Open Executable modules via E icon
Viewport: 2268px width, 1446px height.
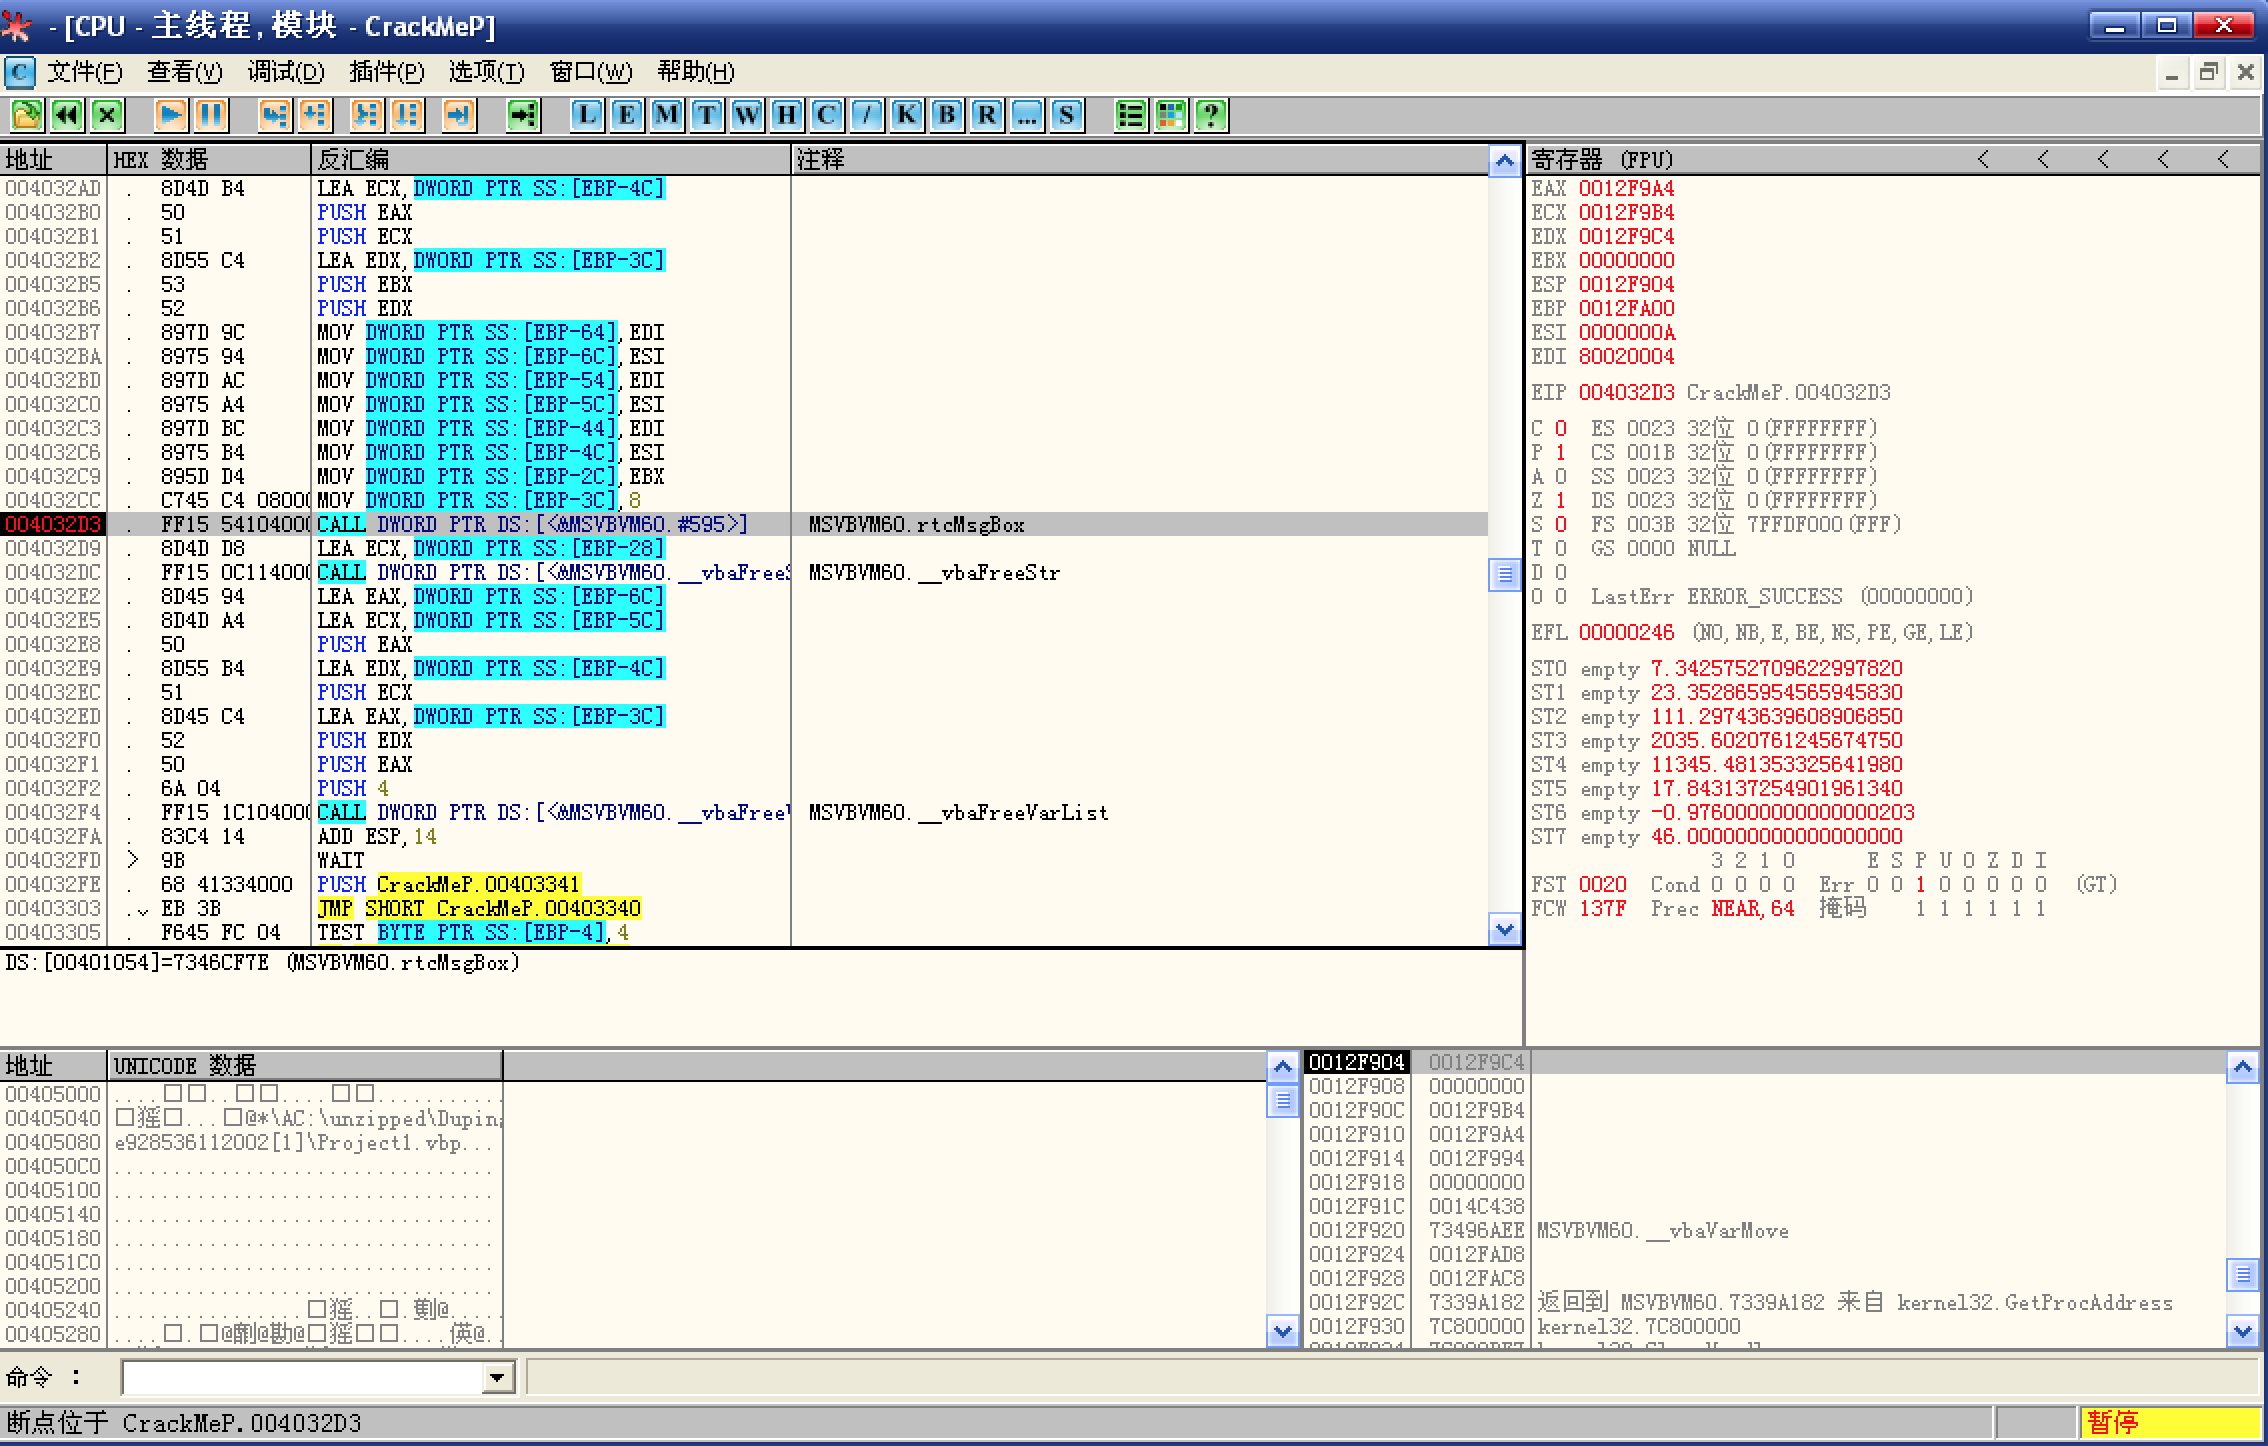(626, 115)
